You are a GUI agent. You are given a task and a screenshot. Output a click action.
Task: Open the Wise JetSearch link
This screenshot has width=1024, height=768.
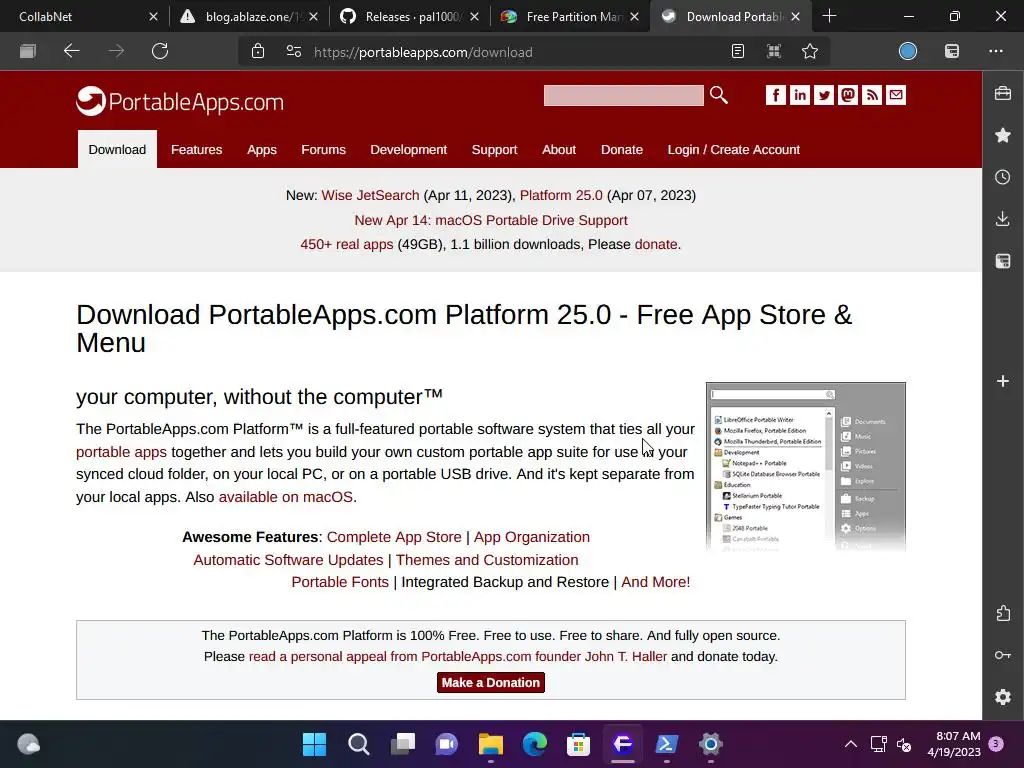(370, 195)
